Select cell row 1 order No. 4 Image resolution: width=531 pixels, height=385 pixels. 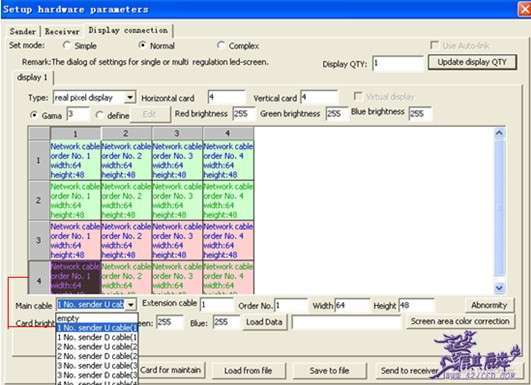pos(228,160)
